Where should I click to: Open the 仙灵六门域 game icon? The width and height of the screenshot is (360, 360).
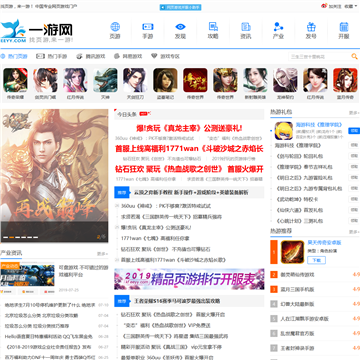point(45,80)
